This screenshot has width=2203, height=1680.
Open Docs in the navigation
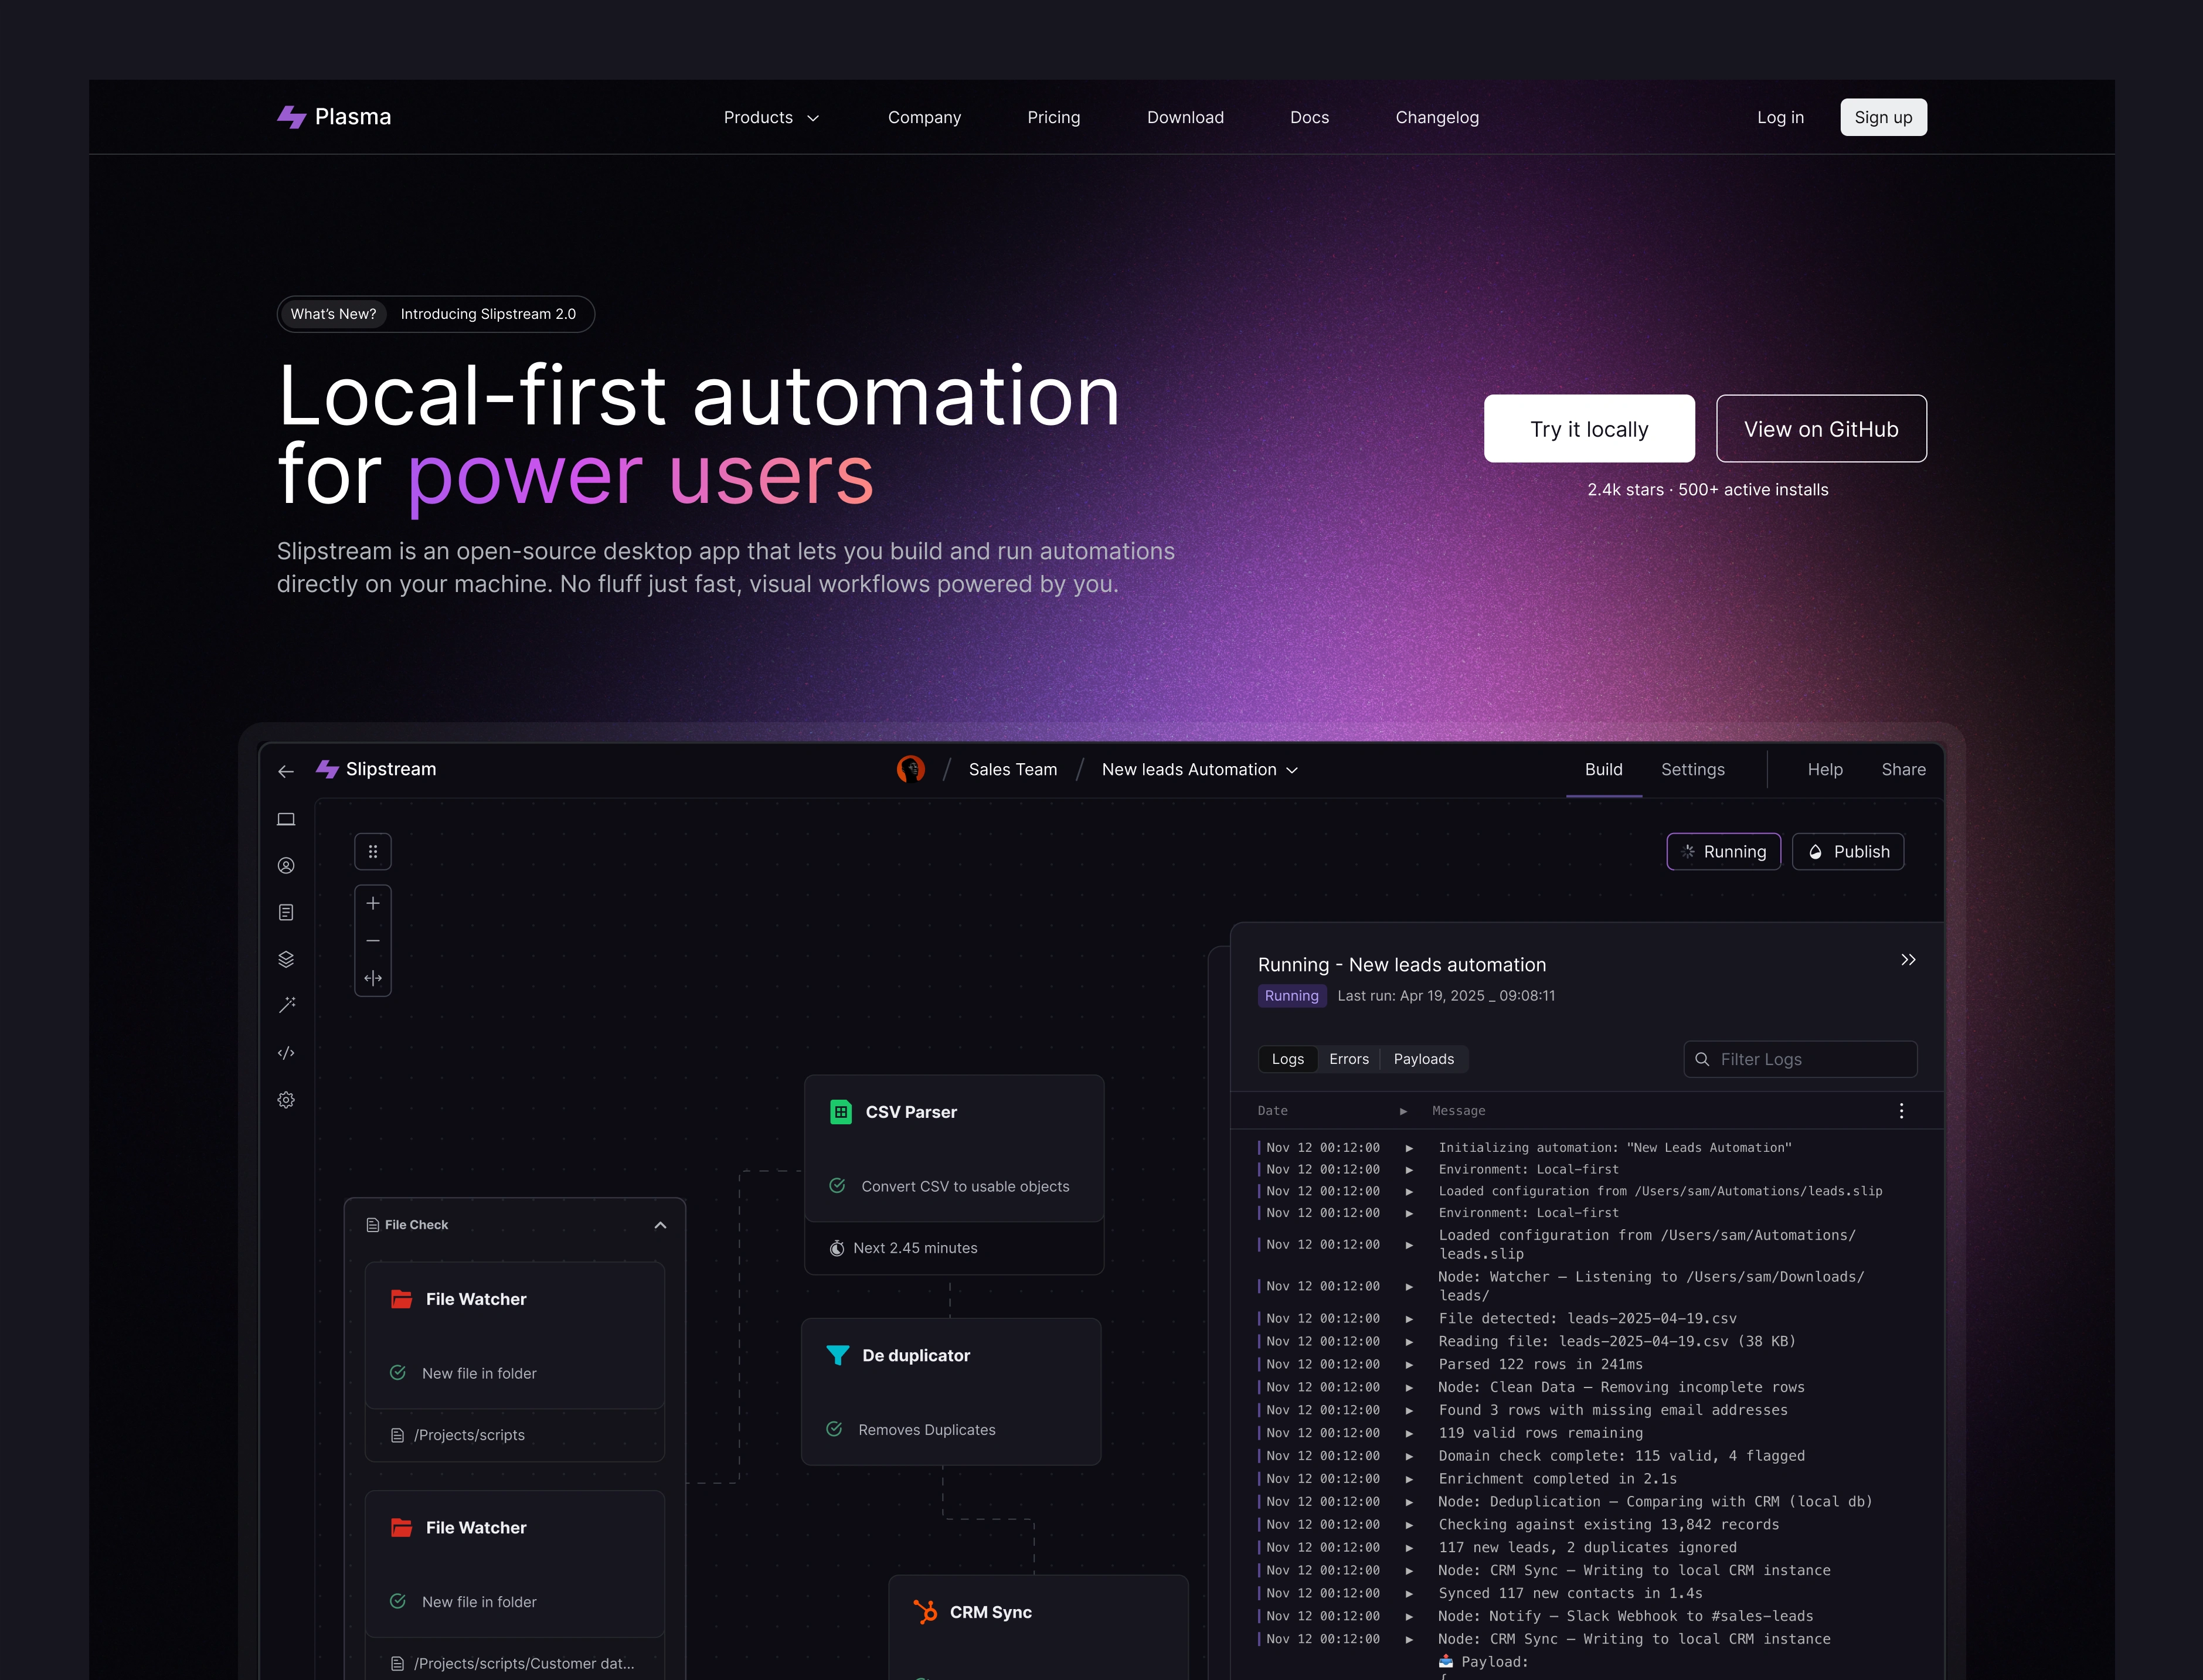point(1309,117)
